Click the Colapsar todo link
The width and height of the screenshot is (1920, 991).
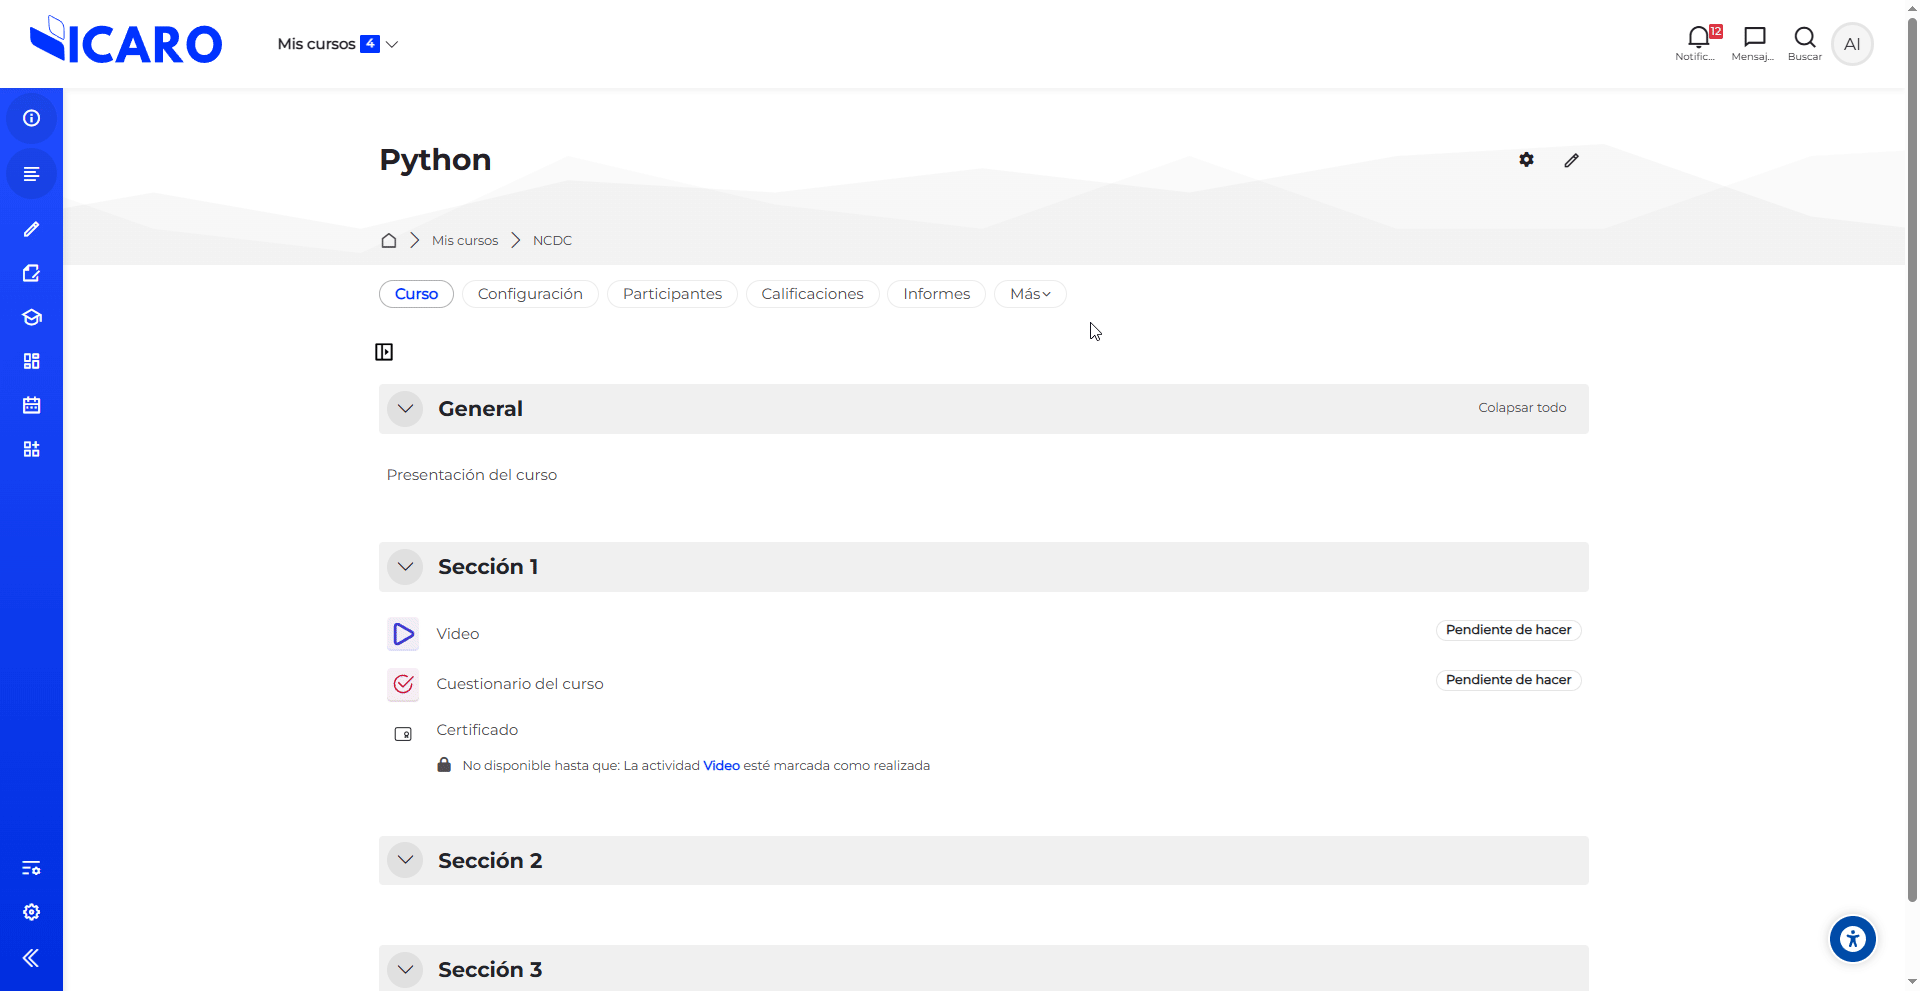point(1522,408)
